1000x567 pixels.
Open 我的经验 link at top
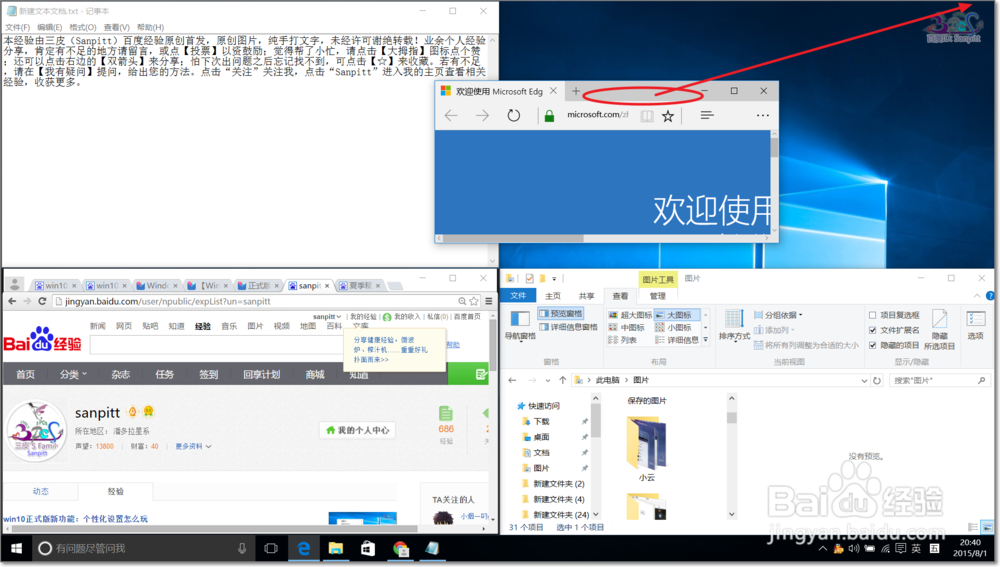363,316
